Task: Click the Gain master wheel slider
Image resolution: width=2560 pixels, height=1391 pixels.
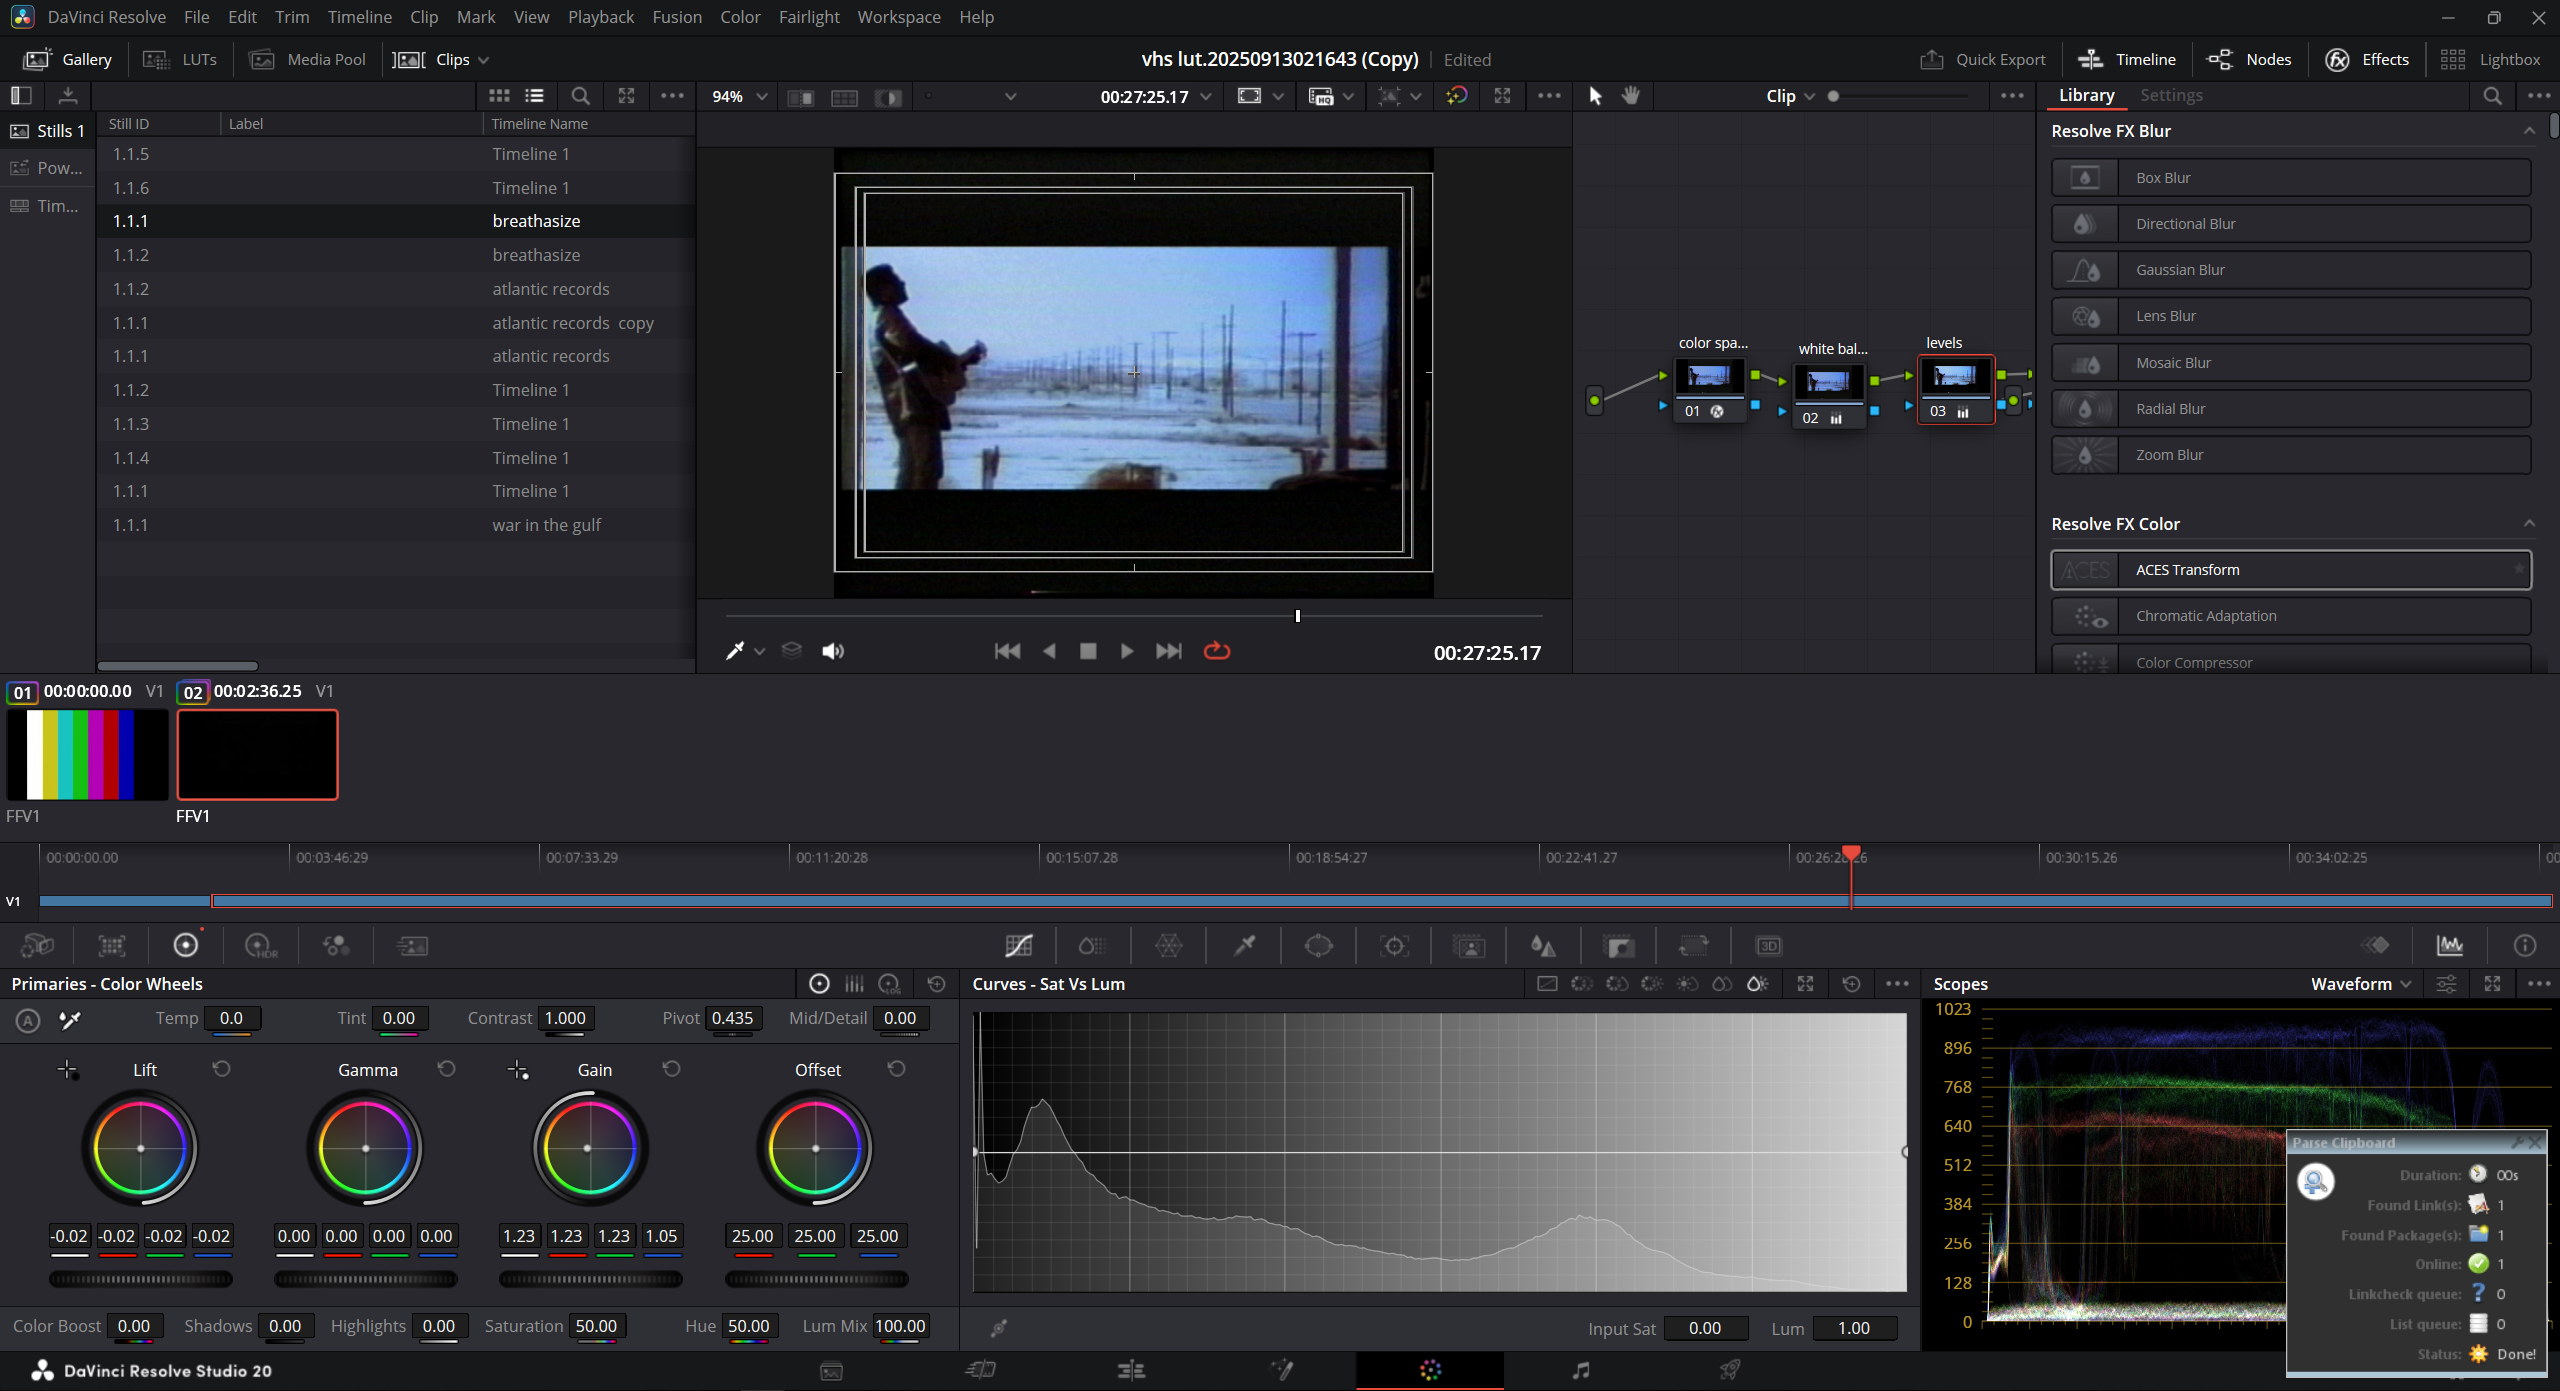Action: point(590,1279)
